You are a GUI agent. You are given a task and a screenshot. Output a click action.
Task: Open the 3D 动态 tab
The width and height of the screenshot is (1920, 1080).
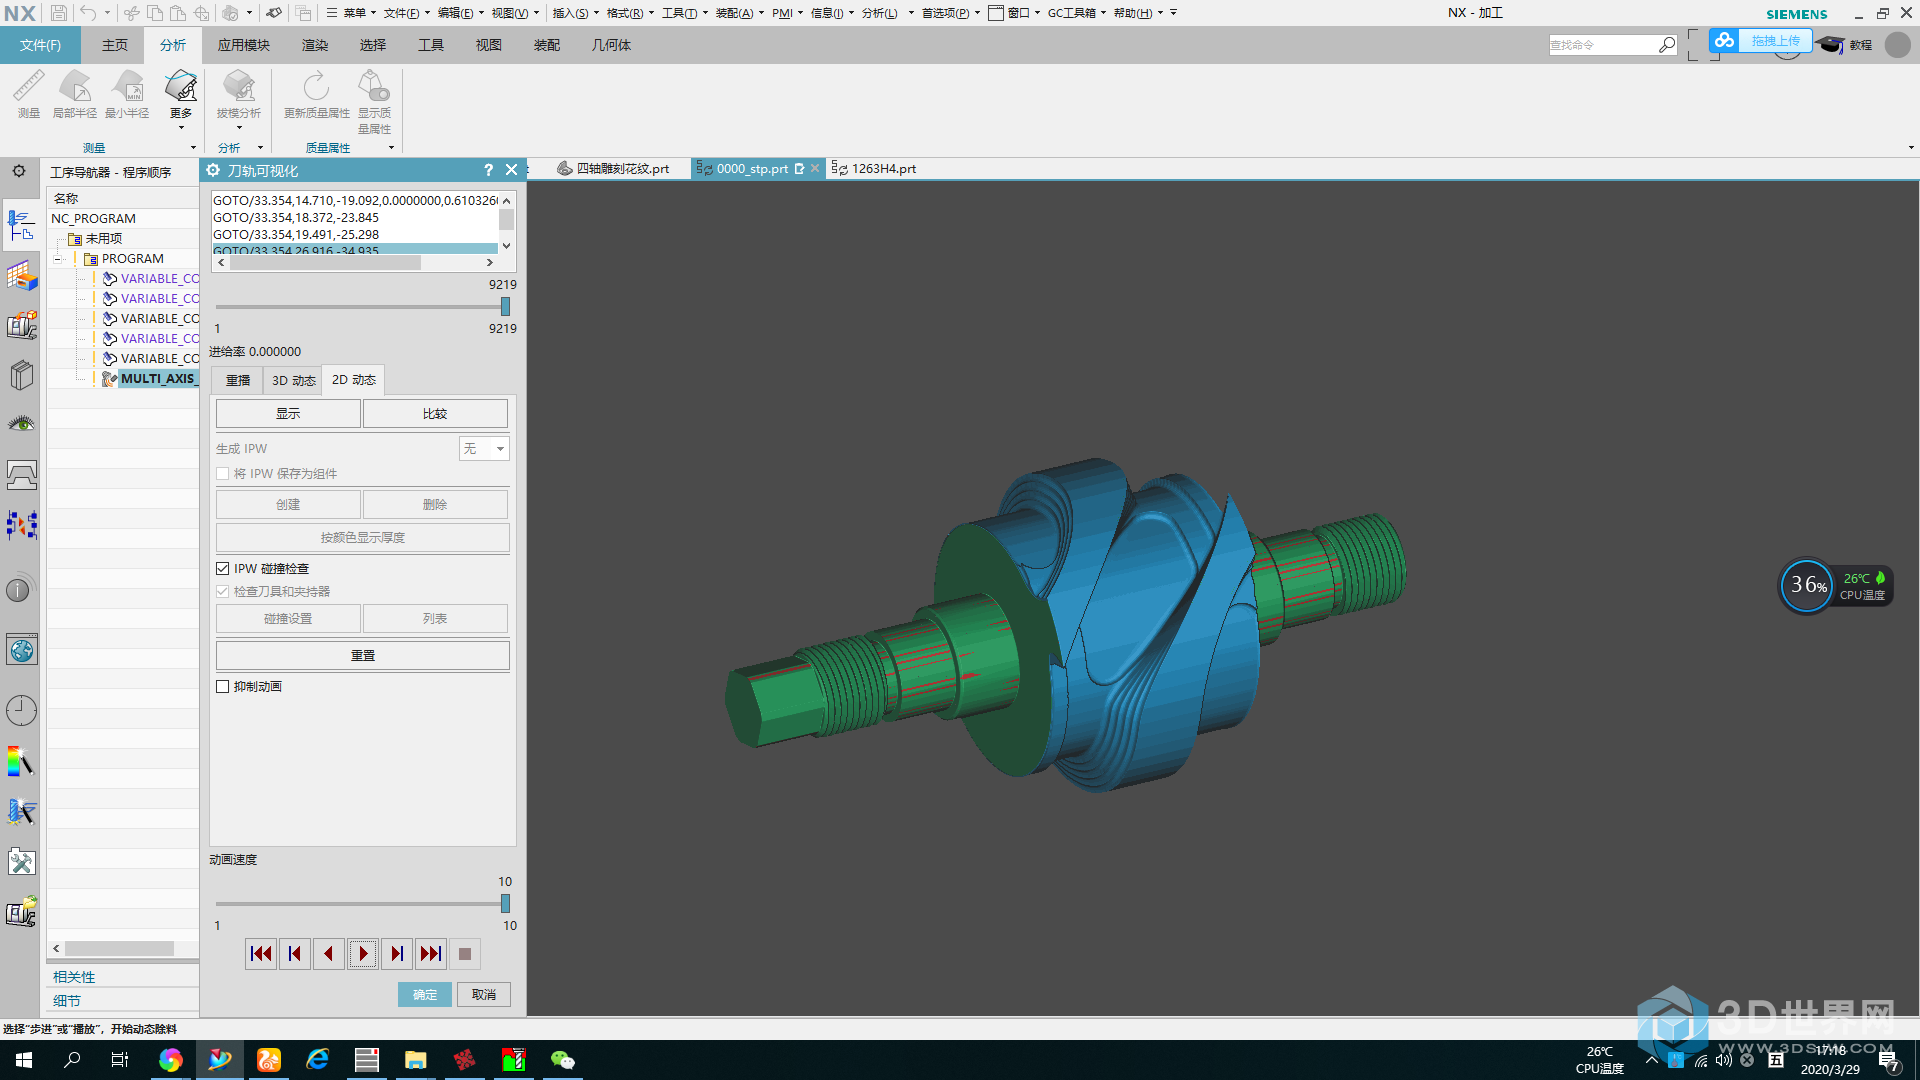293,380
